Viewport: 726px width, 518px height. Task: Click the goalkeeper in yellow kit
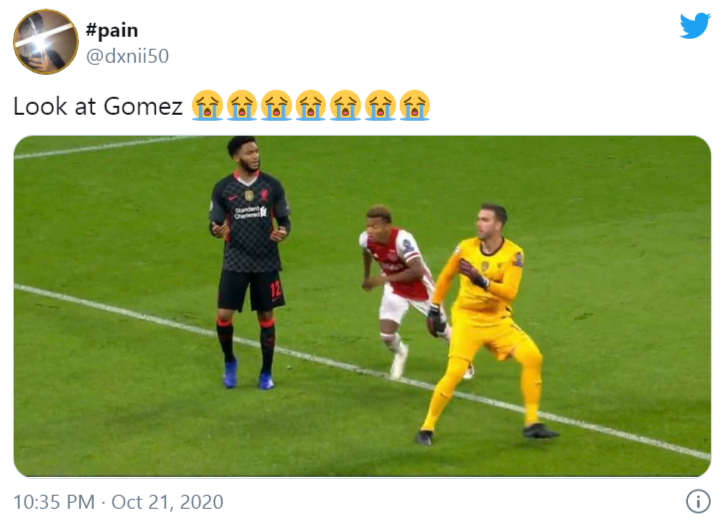(486, 310)
